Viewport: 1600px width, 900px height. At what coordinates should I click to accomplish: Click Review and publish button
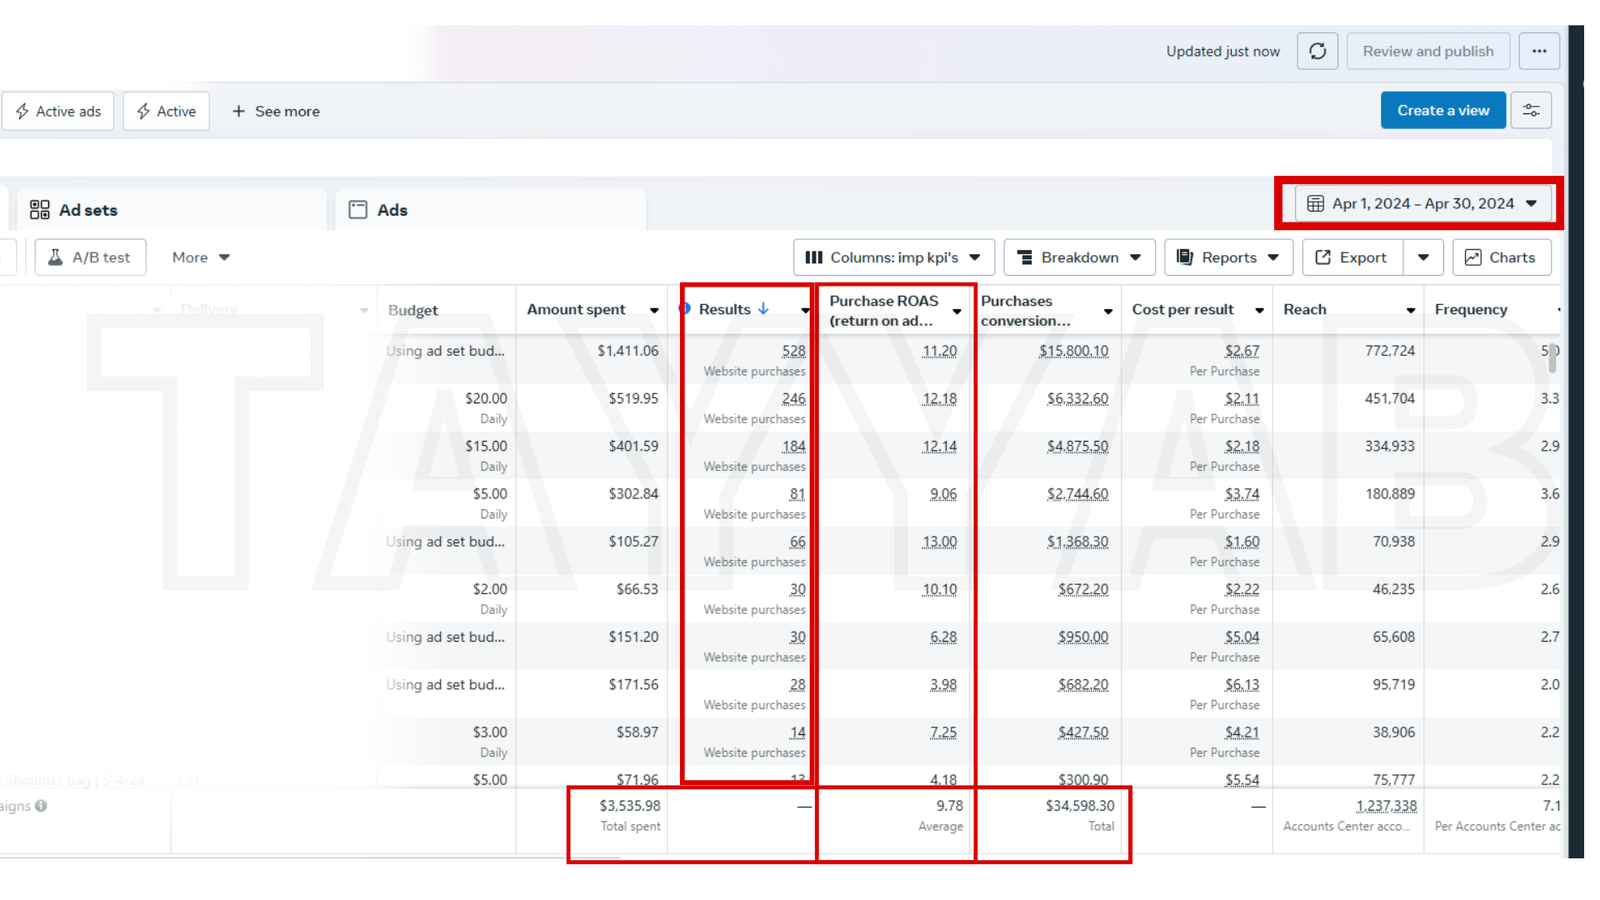tap(1427, 51)
